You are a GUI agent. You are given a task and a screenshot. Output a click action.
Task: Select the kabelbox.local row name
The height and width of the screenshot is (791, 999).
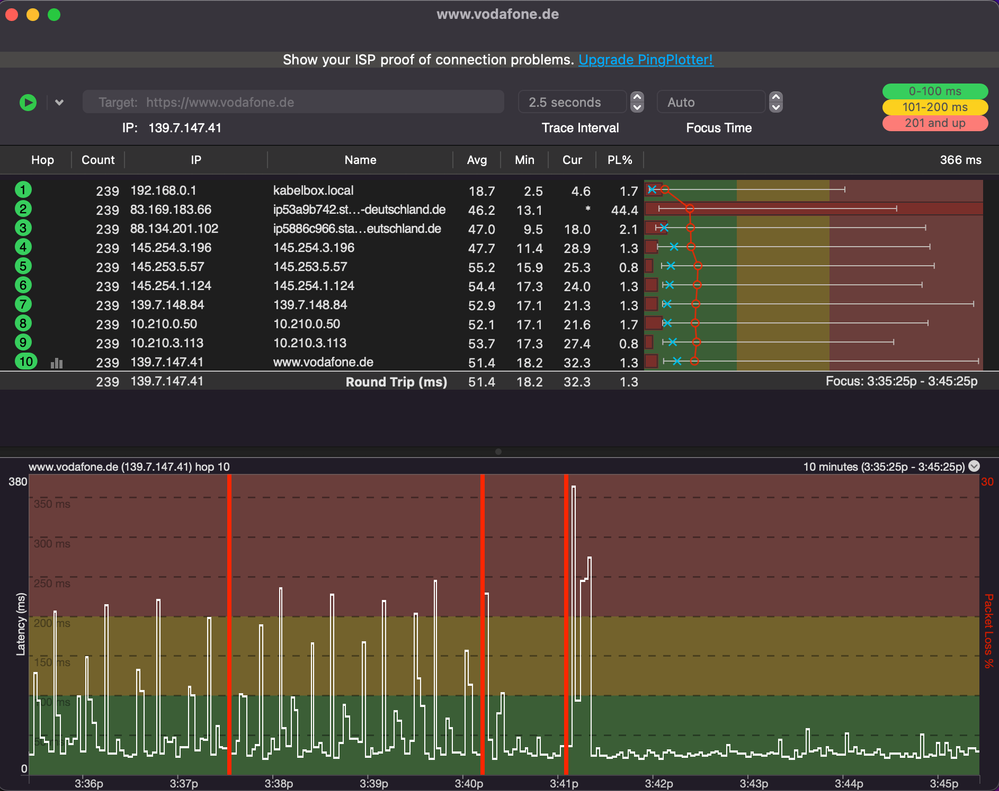pos(313,190)
